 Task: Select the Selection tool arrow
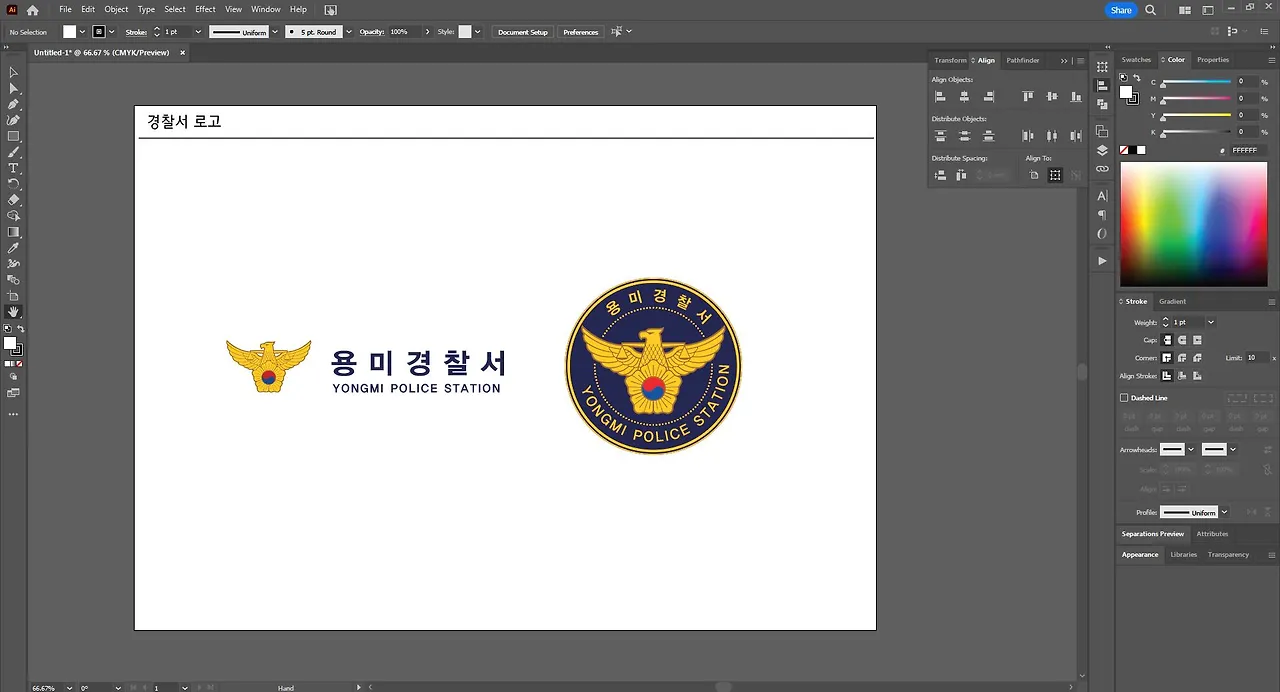pos(14,72)
